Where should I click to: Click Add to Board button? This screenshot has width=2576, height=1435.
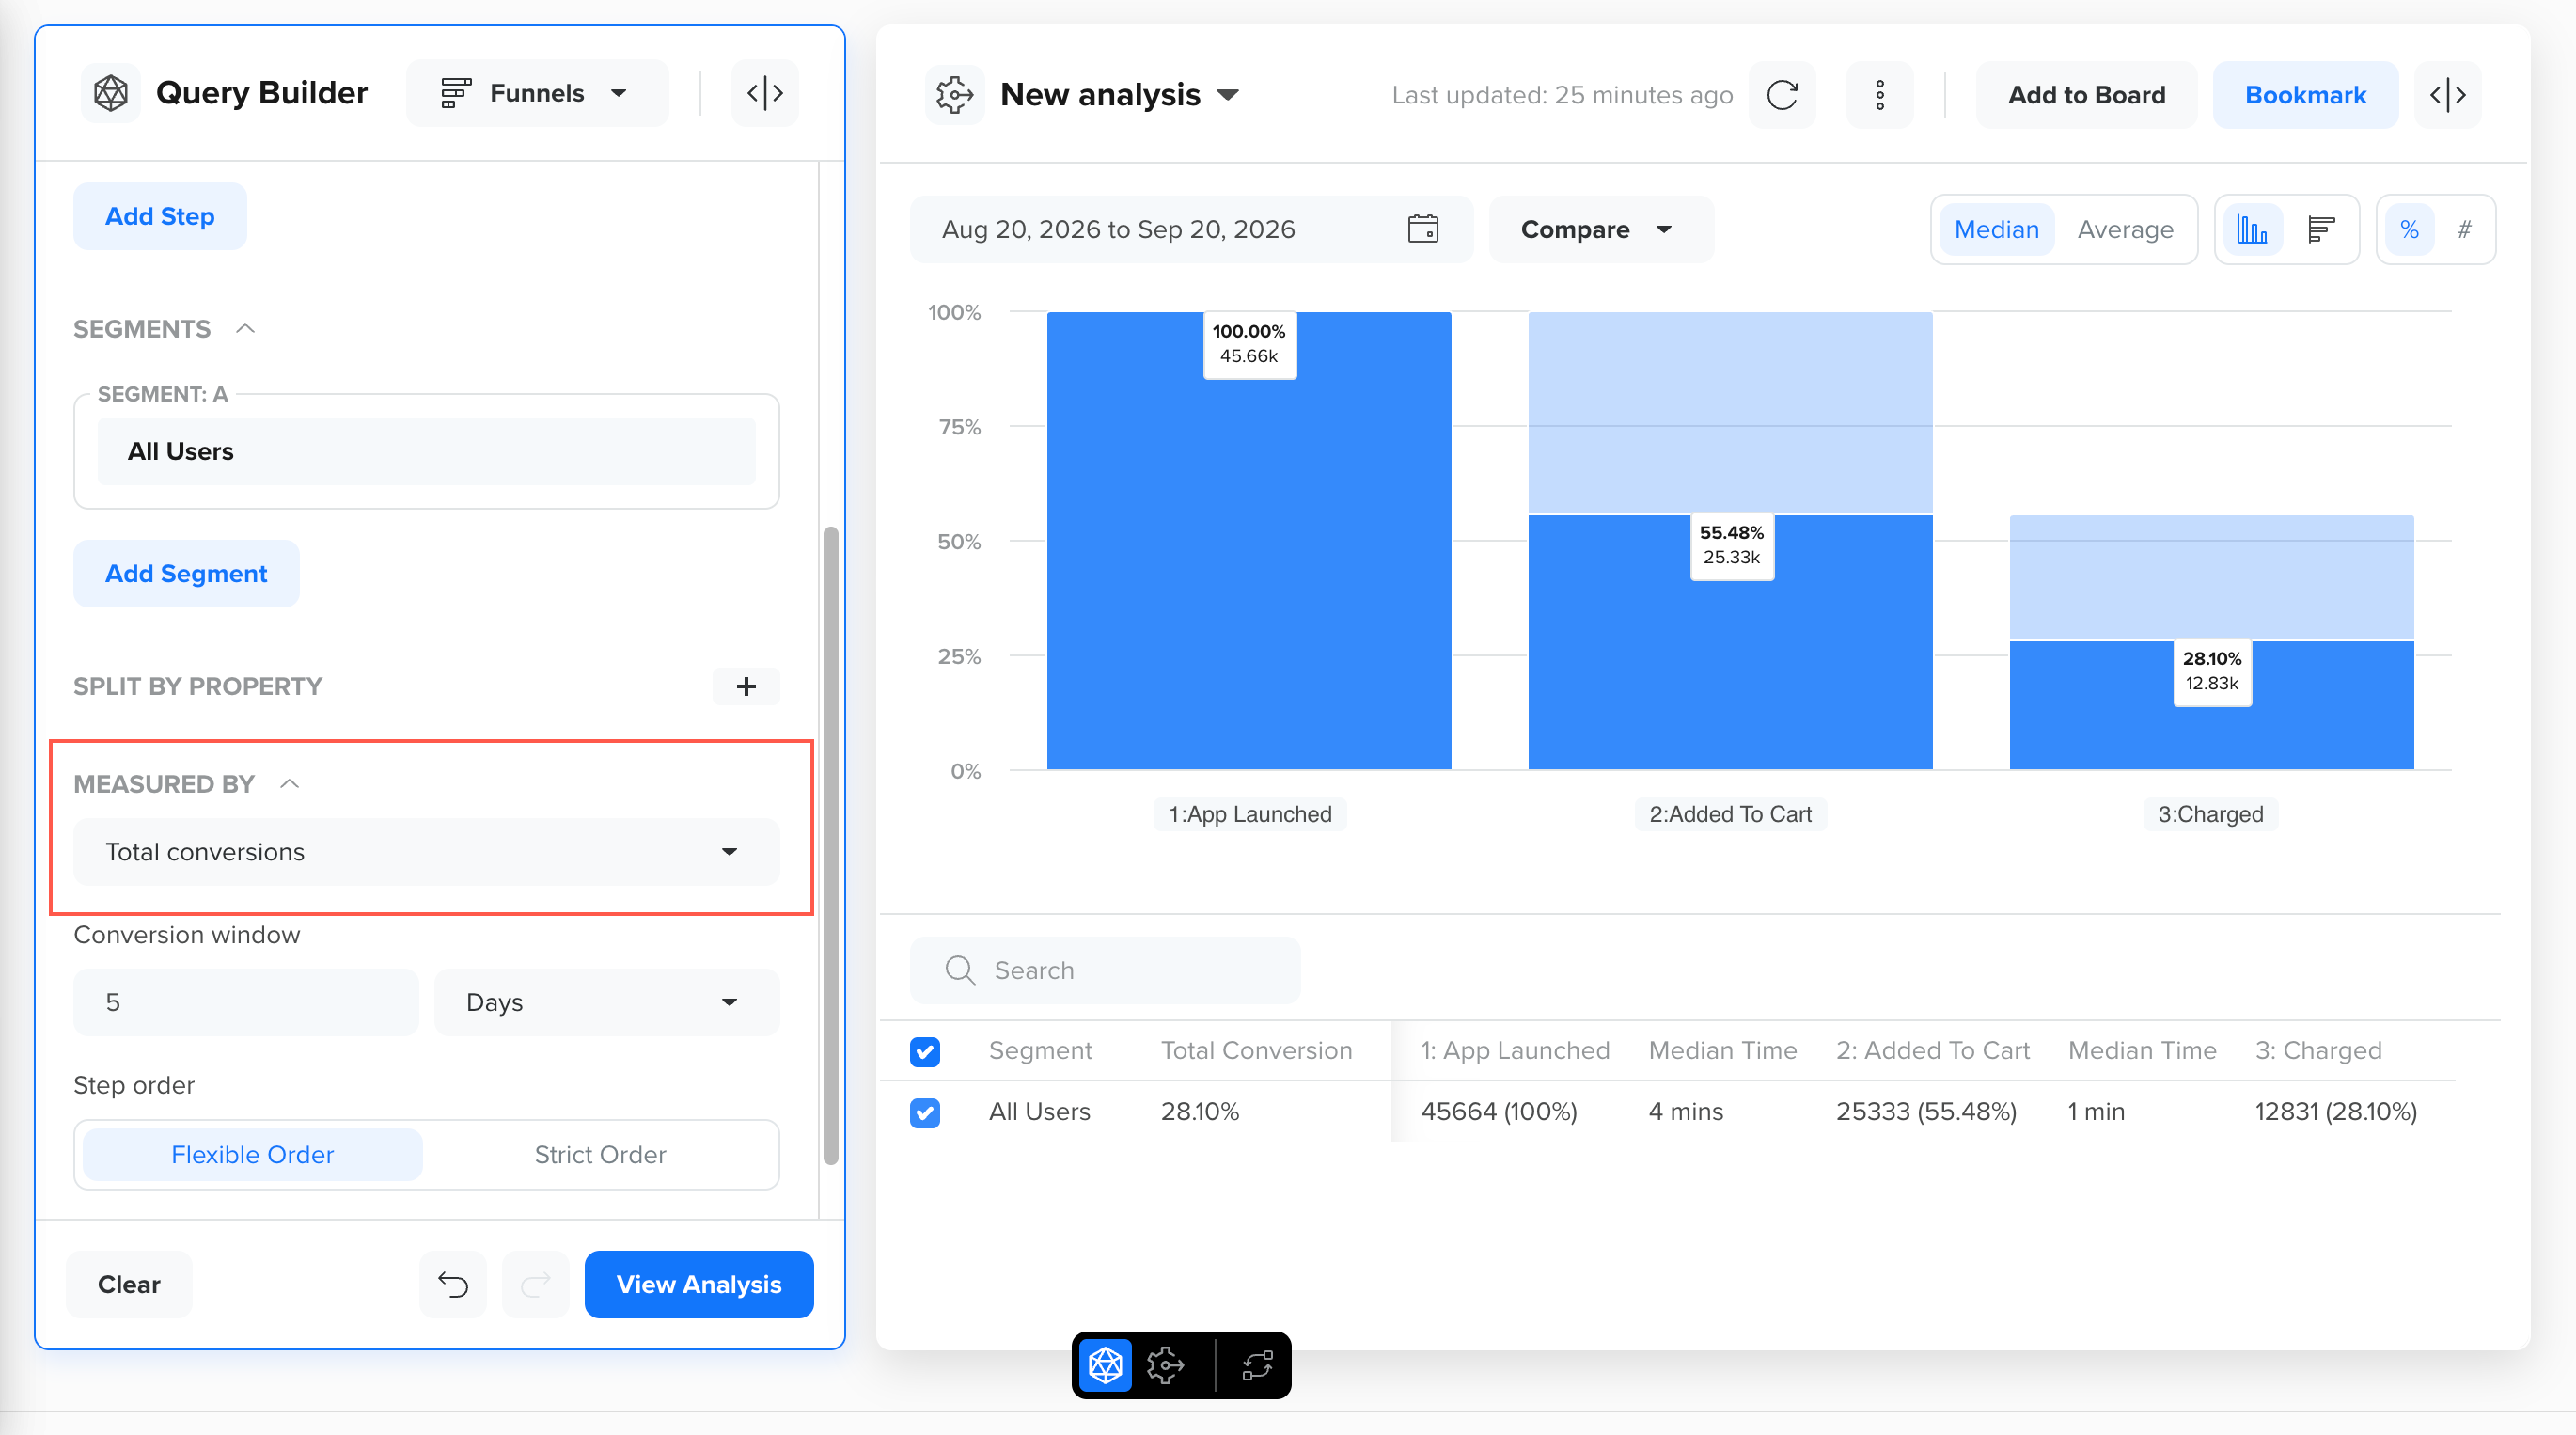[x=2086, y=95]
